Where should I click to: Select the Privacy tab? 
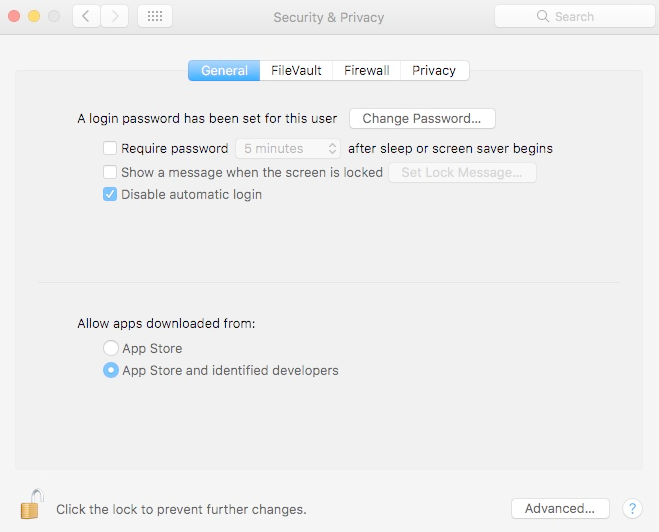coord(434,70)
